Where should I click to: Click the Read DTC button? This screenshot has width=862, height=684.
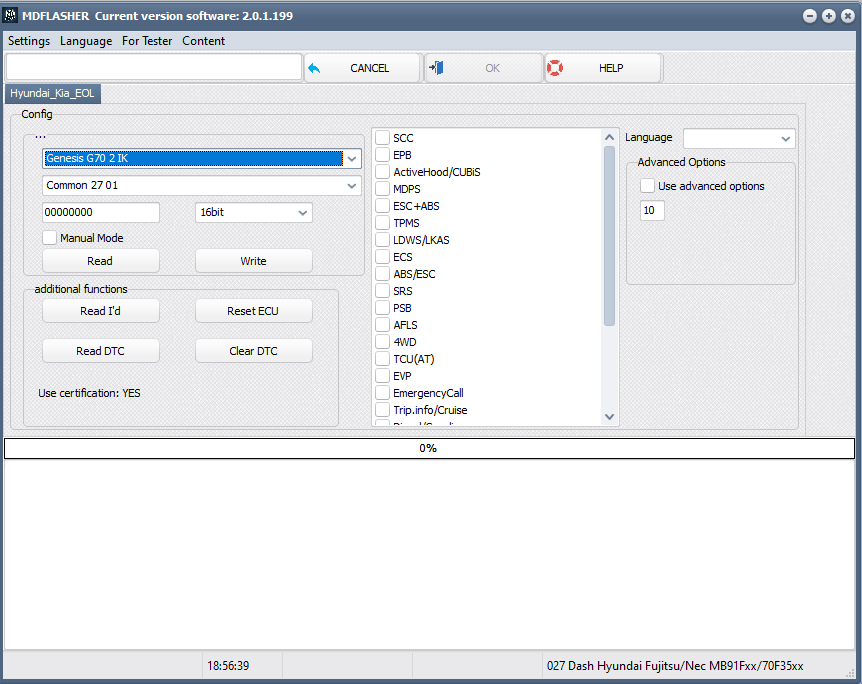101,351
